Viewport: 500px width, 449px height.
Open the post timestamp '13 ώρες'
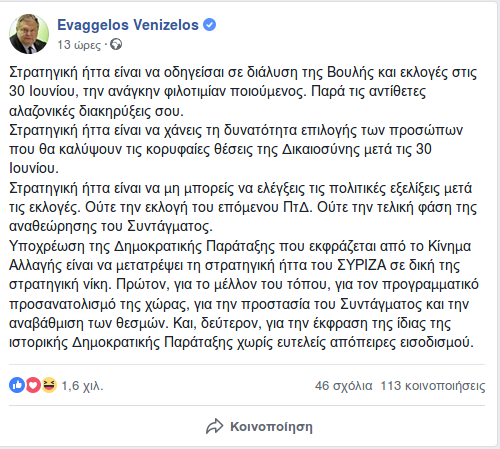[79, 45]
